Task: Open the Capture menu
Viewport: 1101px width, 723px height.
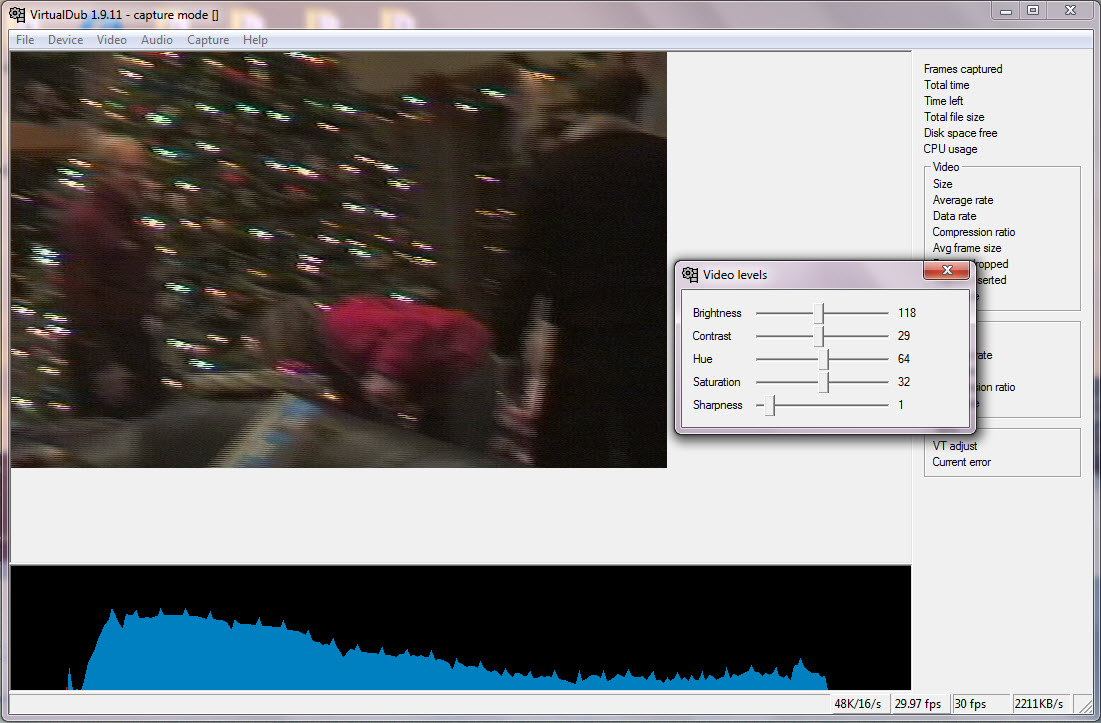Action: [x=208, y=40]
